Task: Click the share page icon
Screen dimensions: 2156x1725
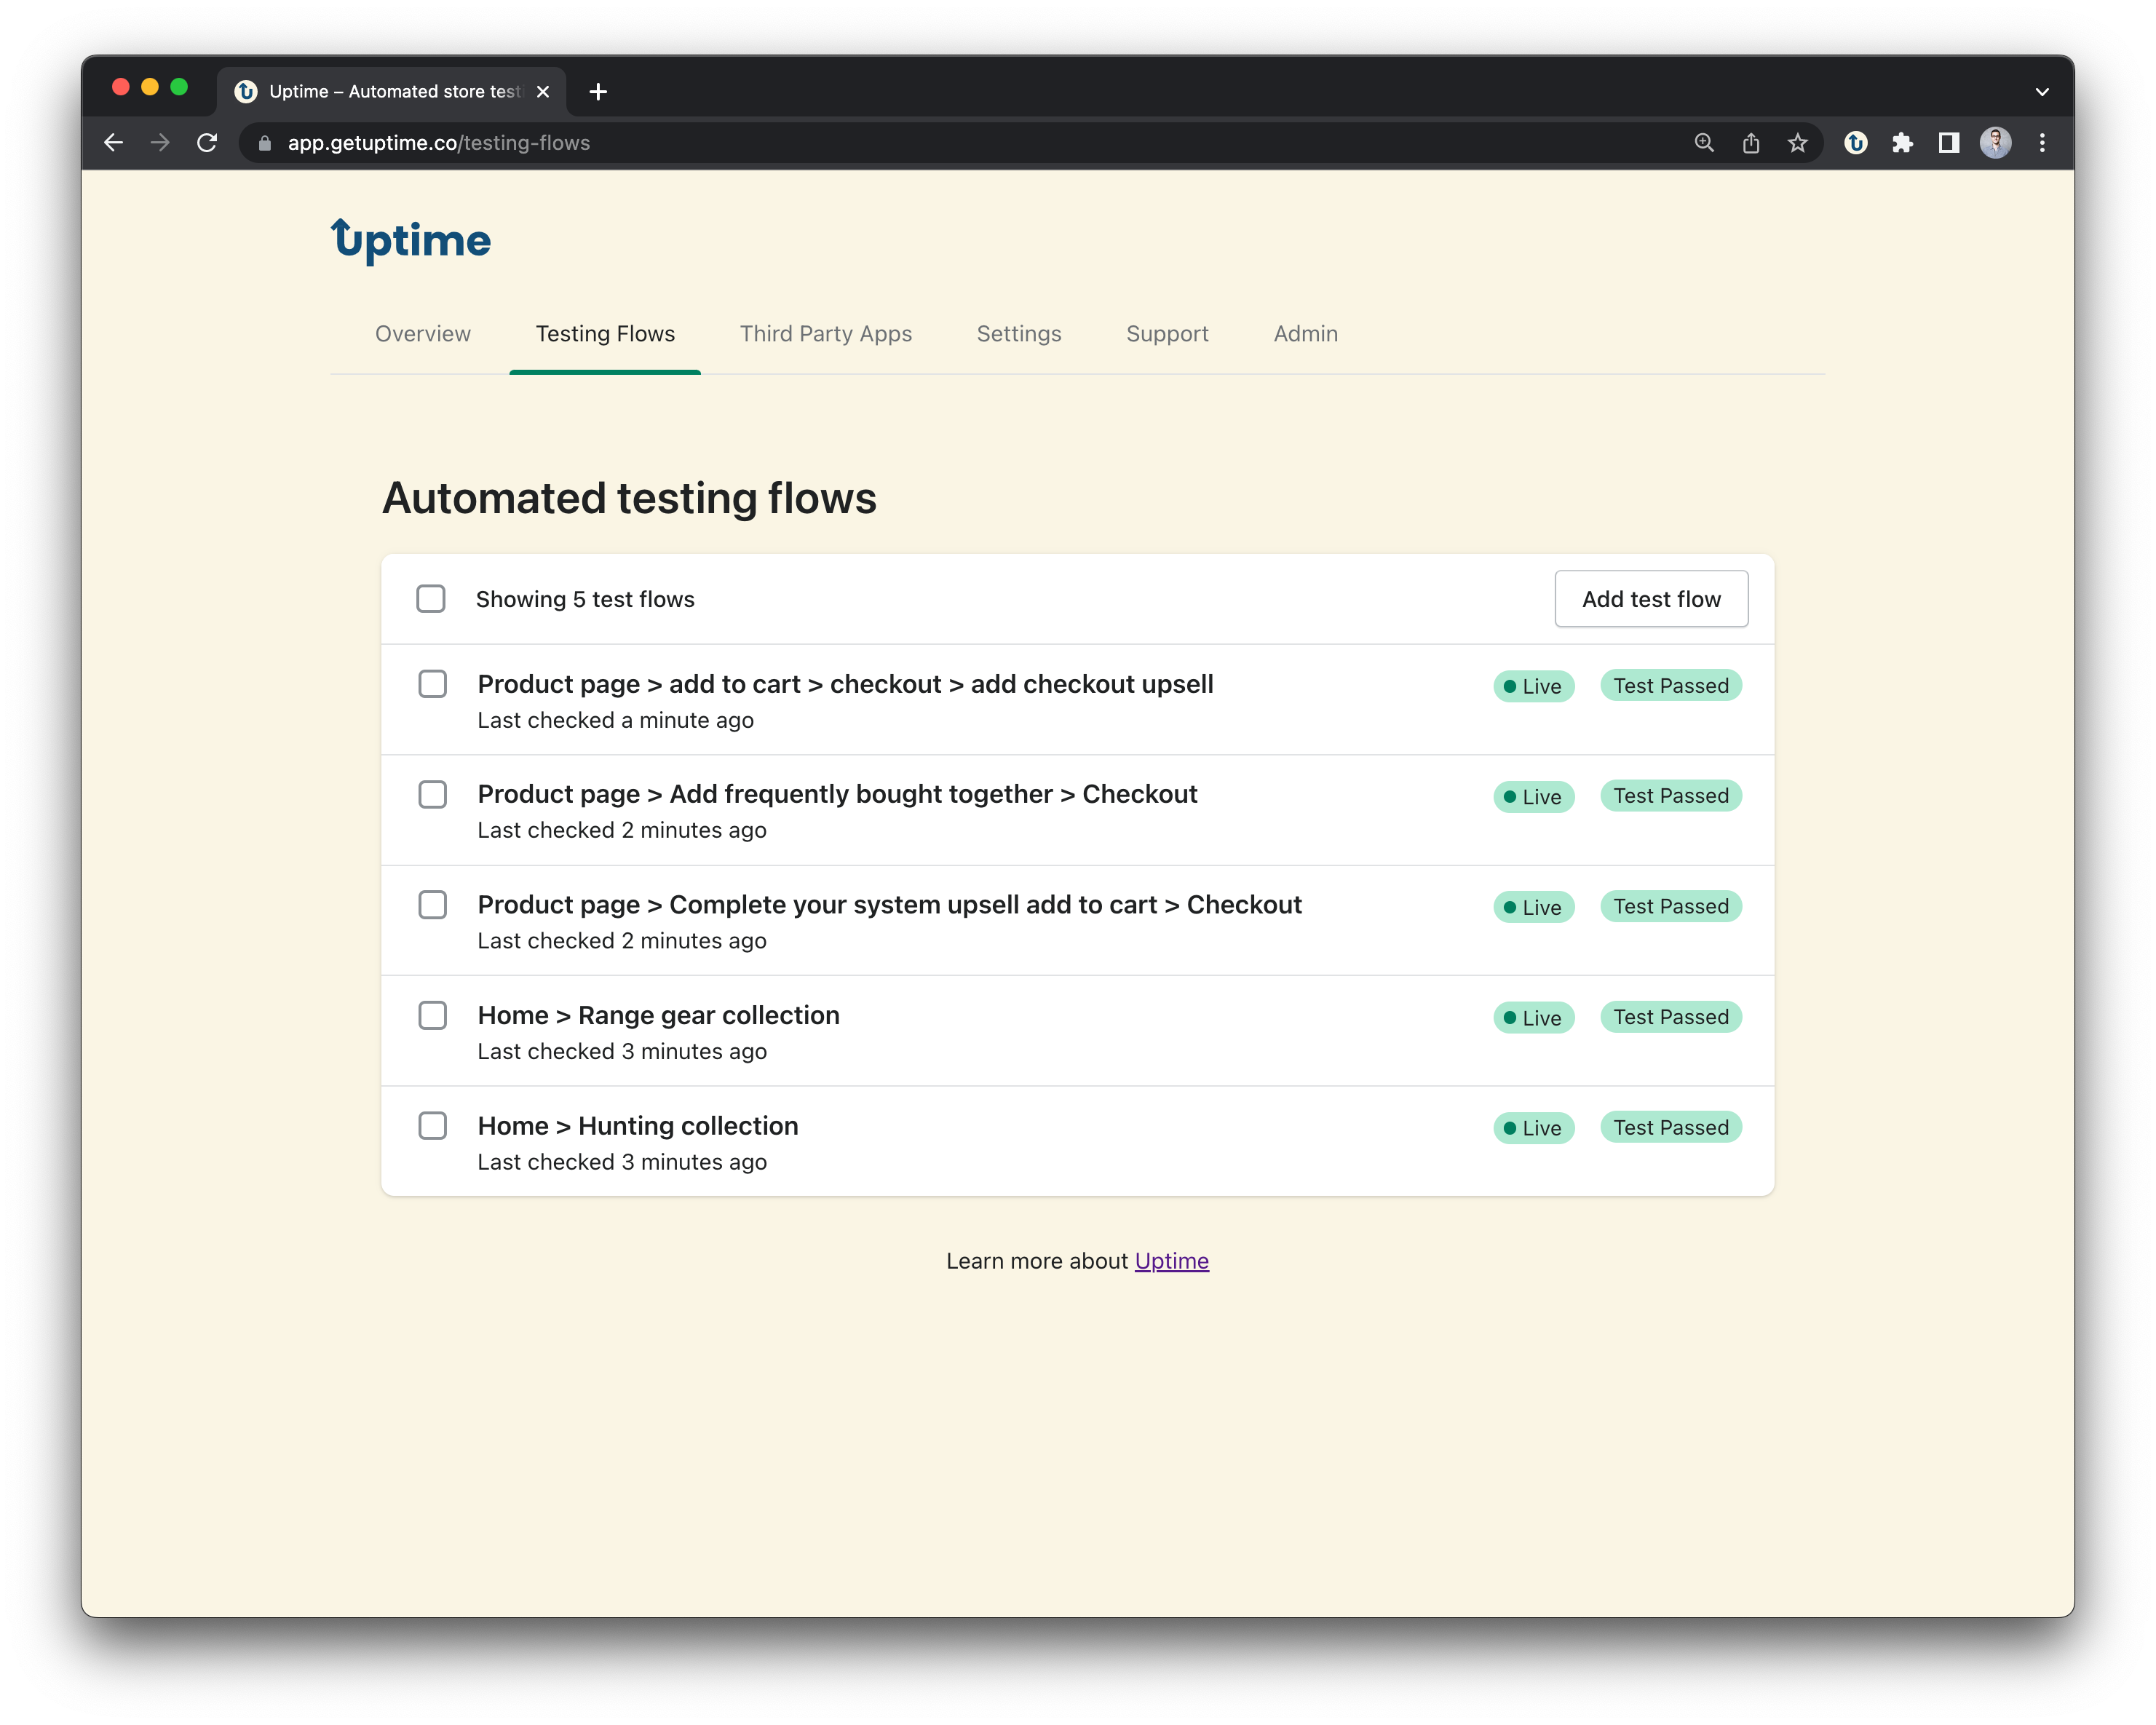Action: (x=1751, y=143)
